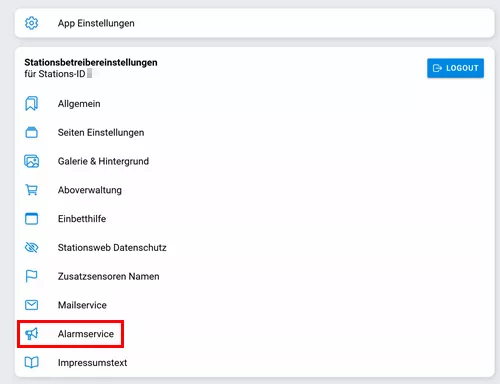Screen dimensions: 500x384
Task: Click the LOGOUT button
Action: [x=455, y=68]
